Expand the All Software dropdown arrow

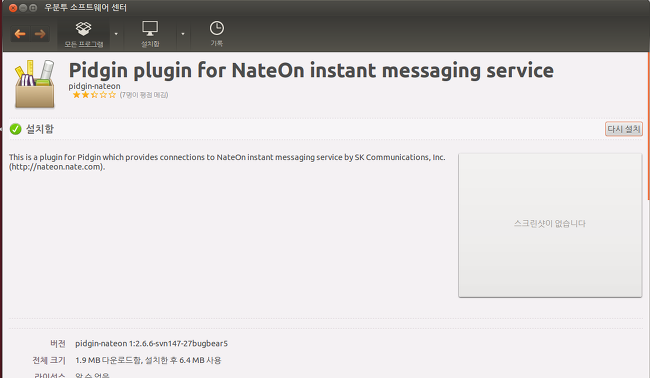pyautogui.click(x=116, y=34)
